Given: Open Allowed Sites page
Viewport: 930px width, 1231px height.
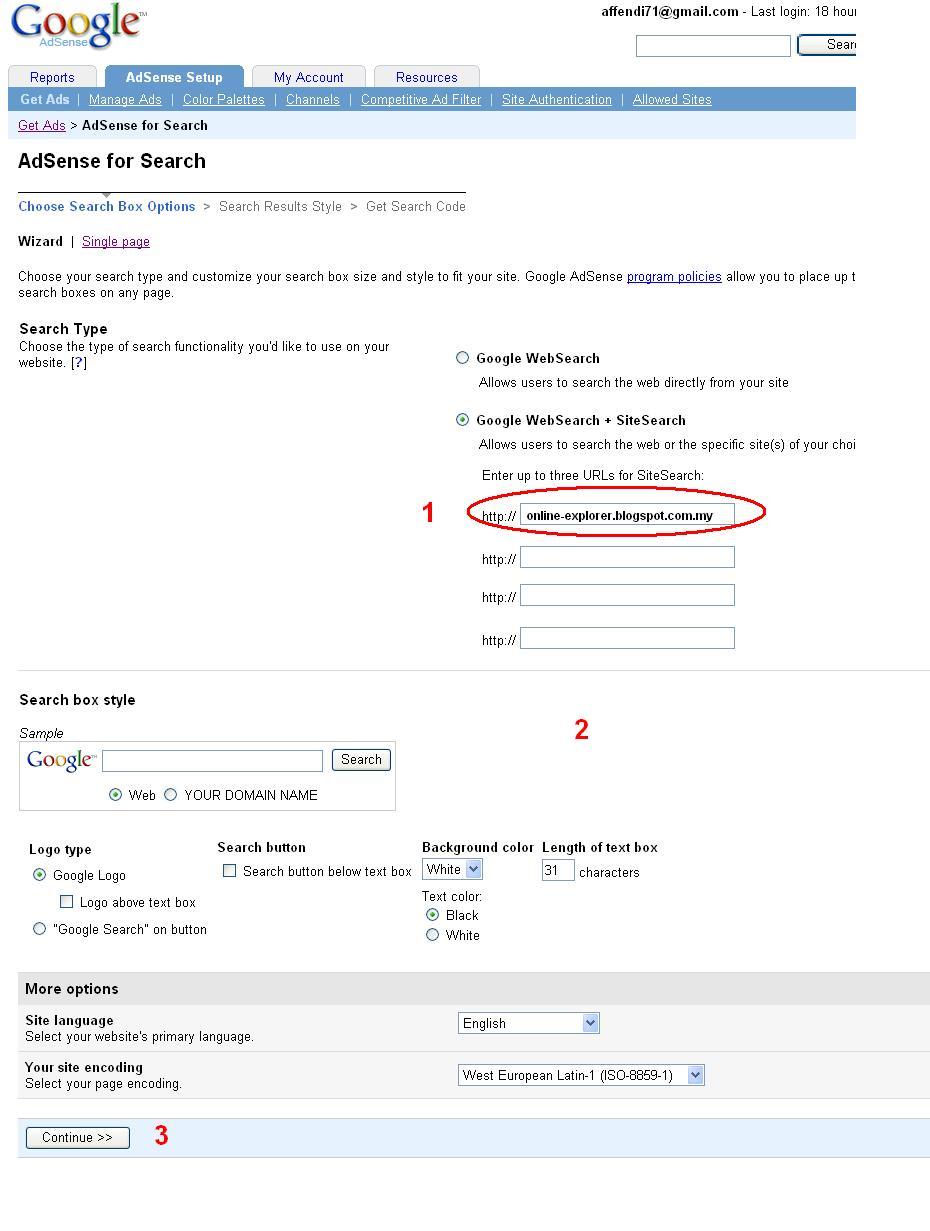Looking at the screenshot, I should [x=672, y=99].
